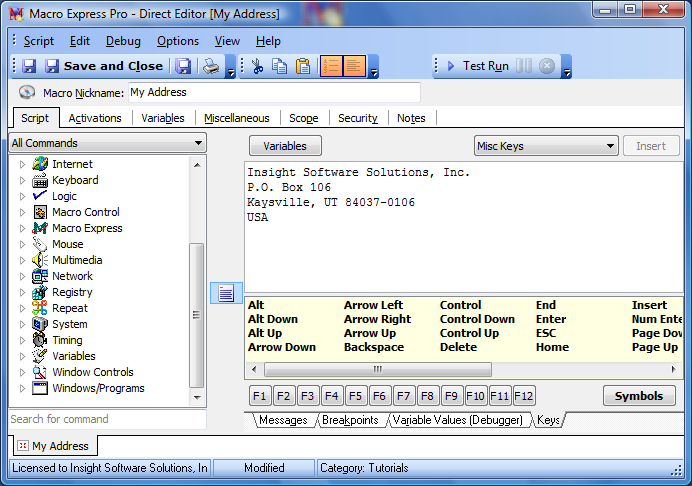Click the F1 key button
Viewport: 692px width, 486px height.
coord(260,396)
